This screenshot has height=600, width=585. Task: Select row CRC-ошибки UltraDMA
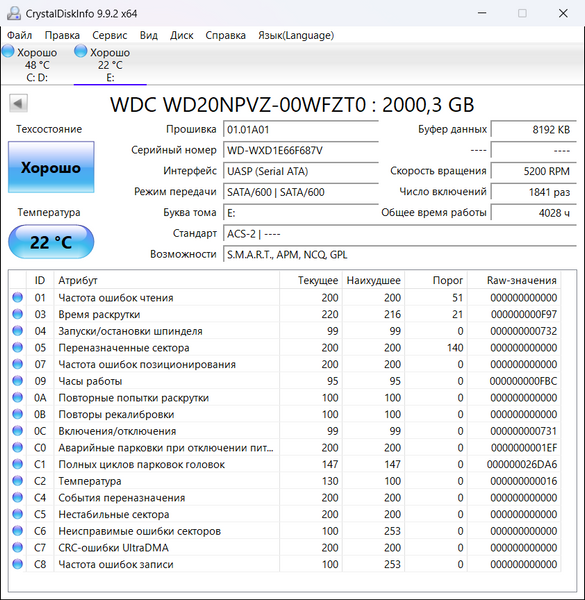point(285,548)
